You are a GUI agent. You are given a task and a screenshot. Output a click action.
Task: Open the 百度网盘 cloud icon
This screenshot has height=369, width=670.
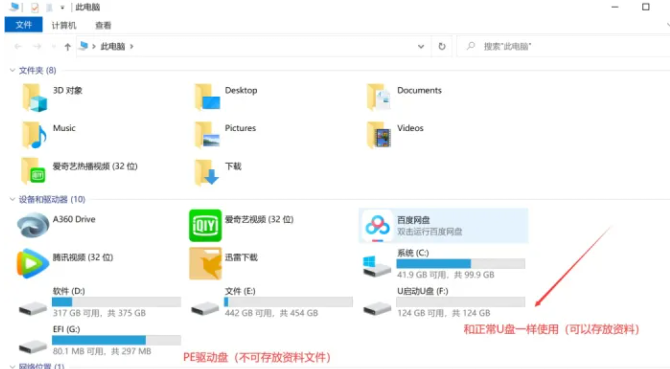click(x=377, y=226)
